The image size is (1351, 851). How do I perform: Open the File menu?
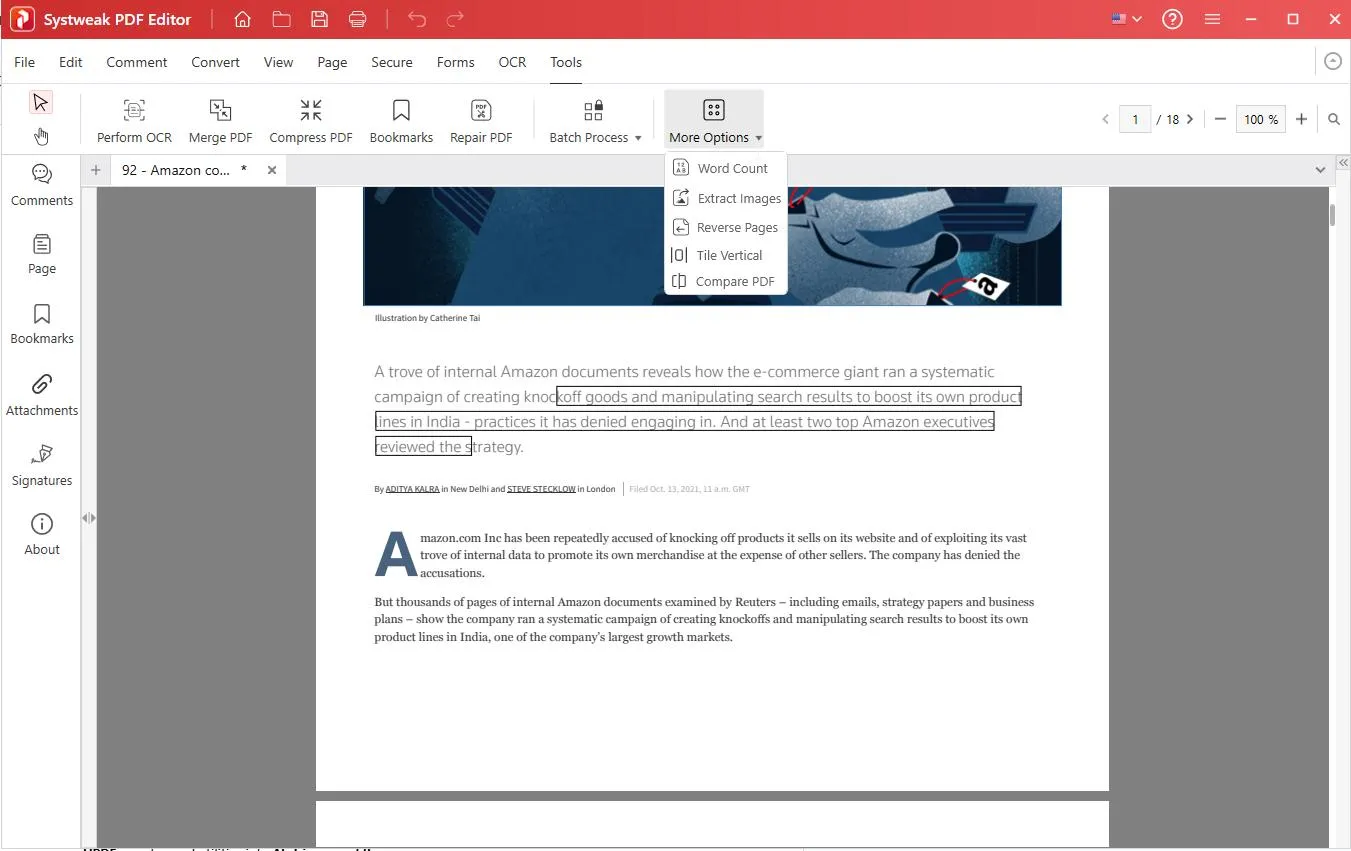point(24,62)
